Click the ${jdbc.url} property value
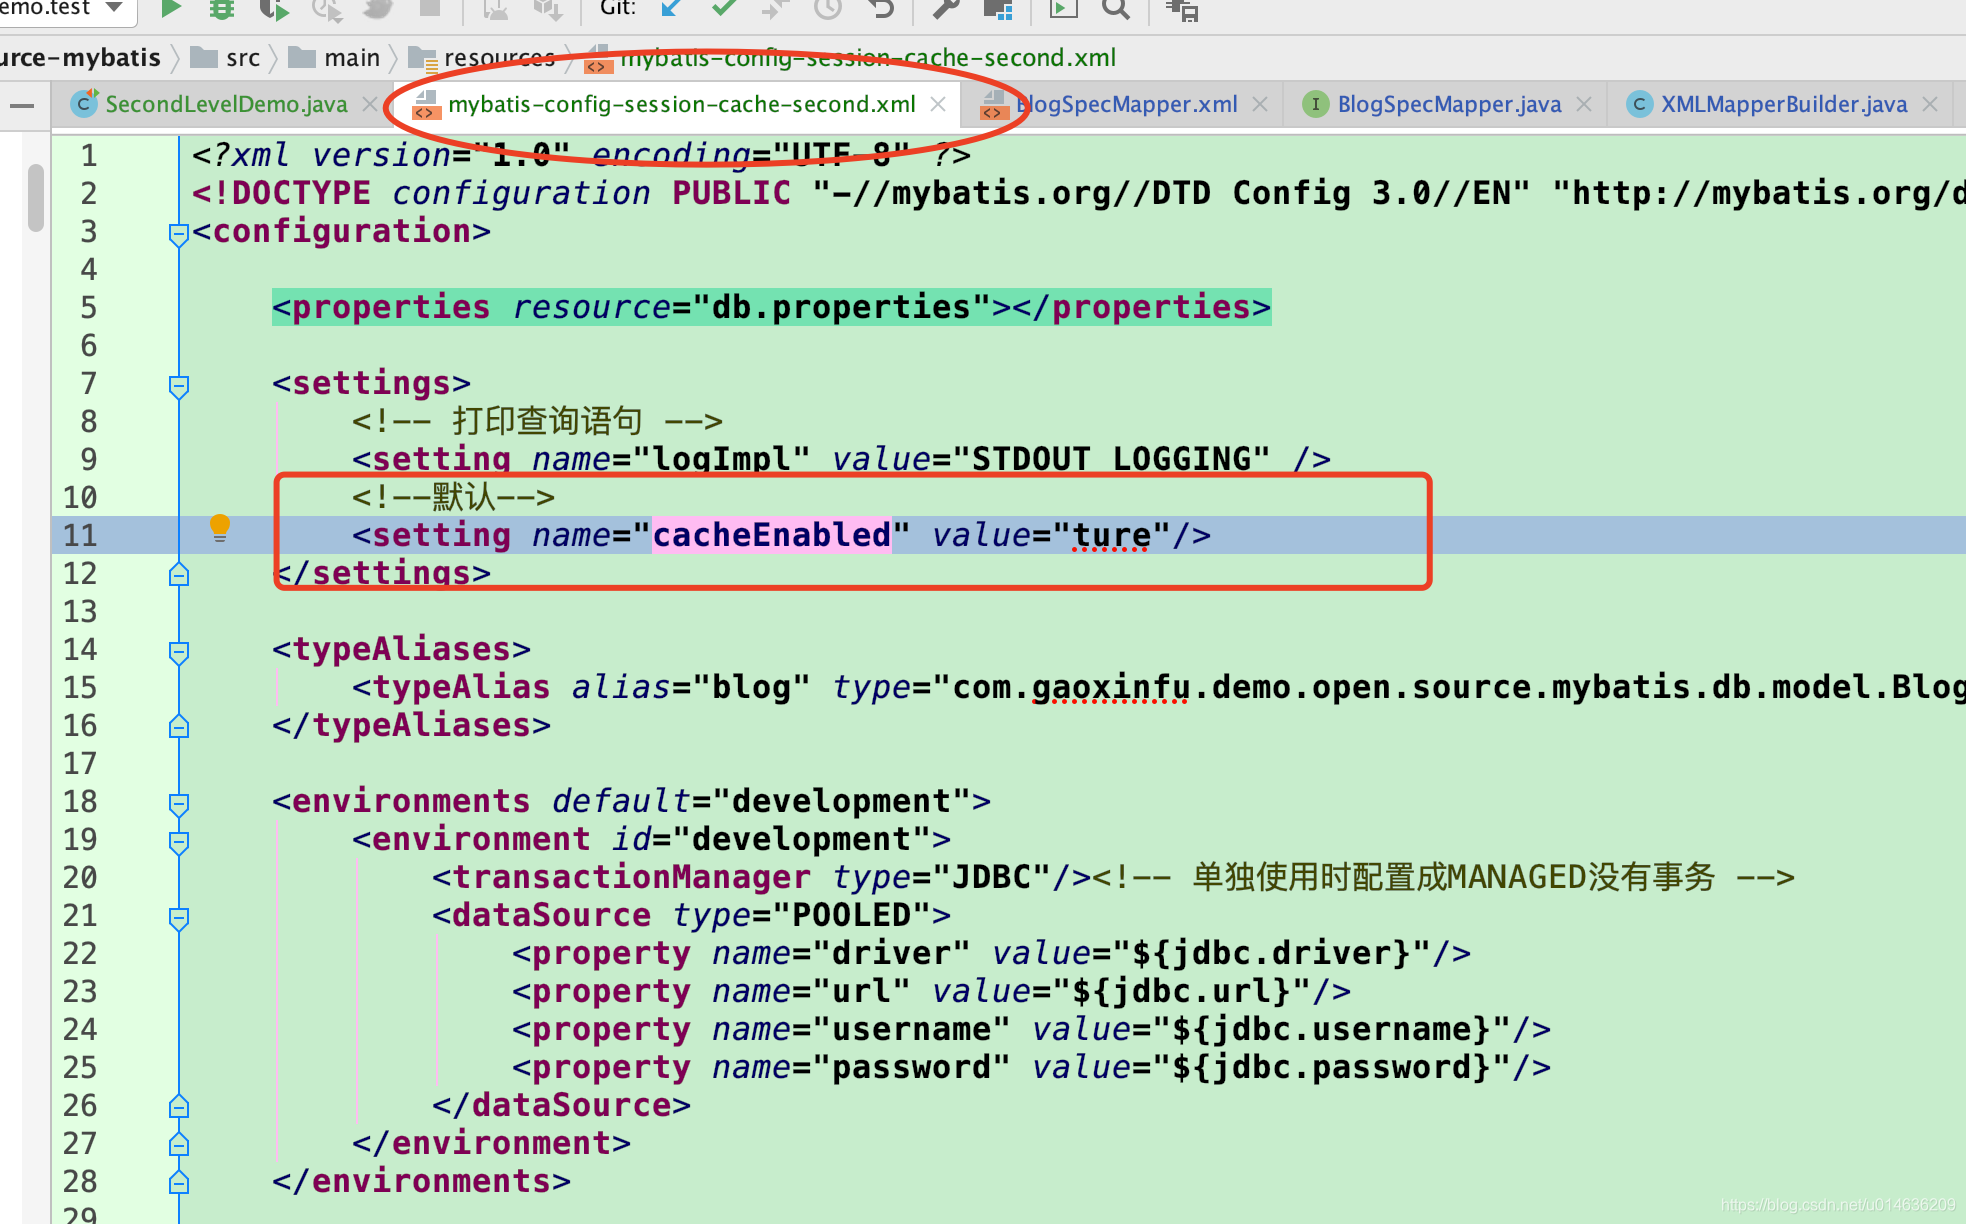Viewport: 1966px width, 1224px height. pos(1181,991)
